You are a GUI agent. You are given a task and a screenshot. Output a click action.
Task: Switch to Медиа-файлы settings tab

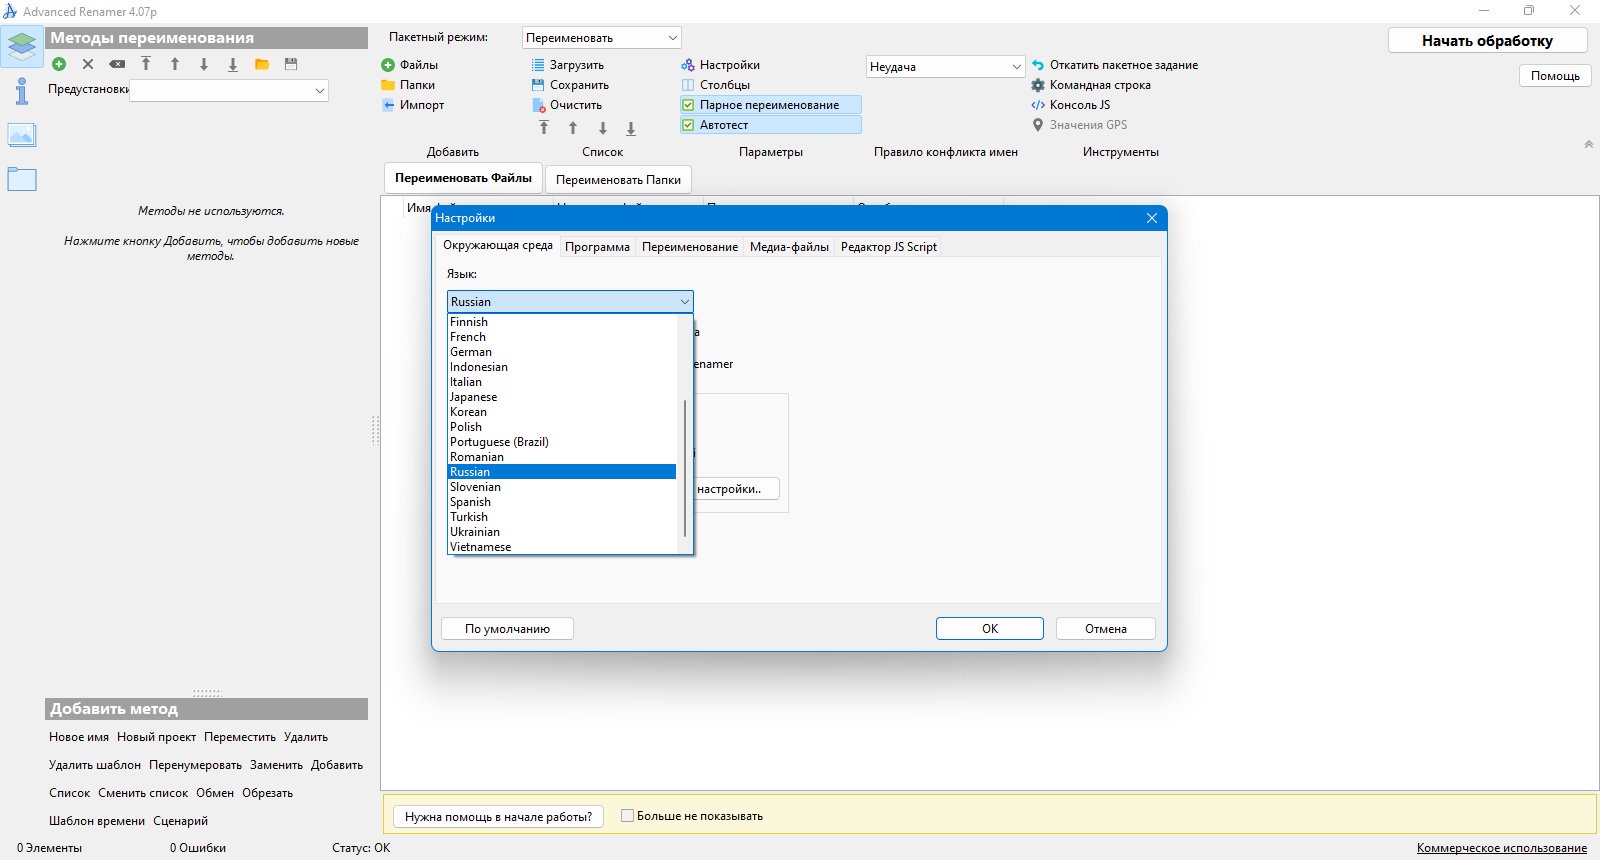(789, 247)
